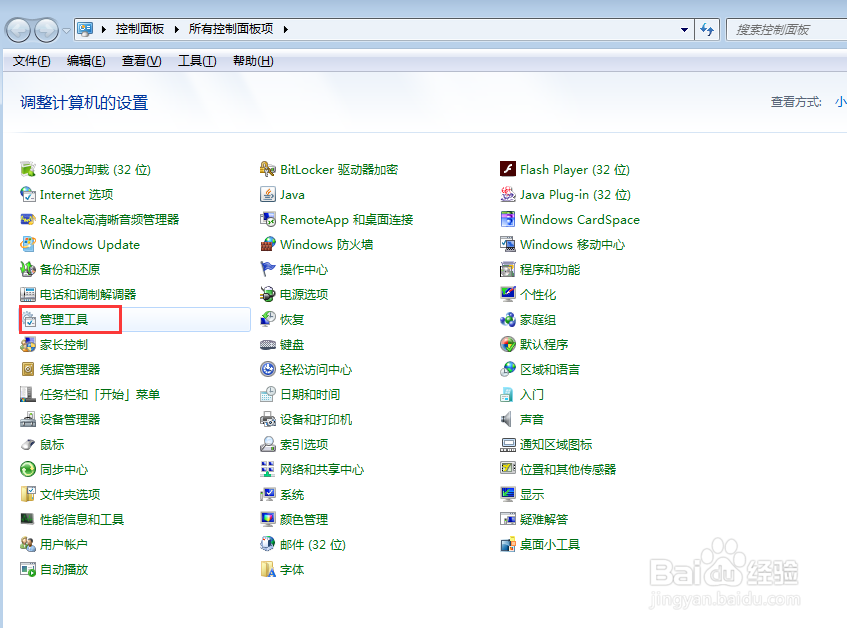
Task: Open the 邮件 (32 位) link
Action: 312,544
